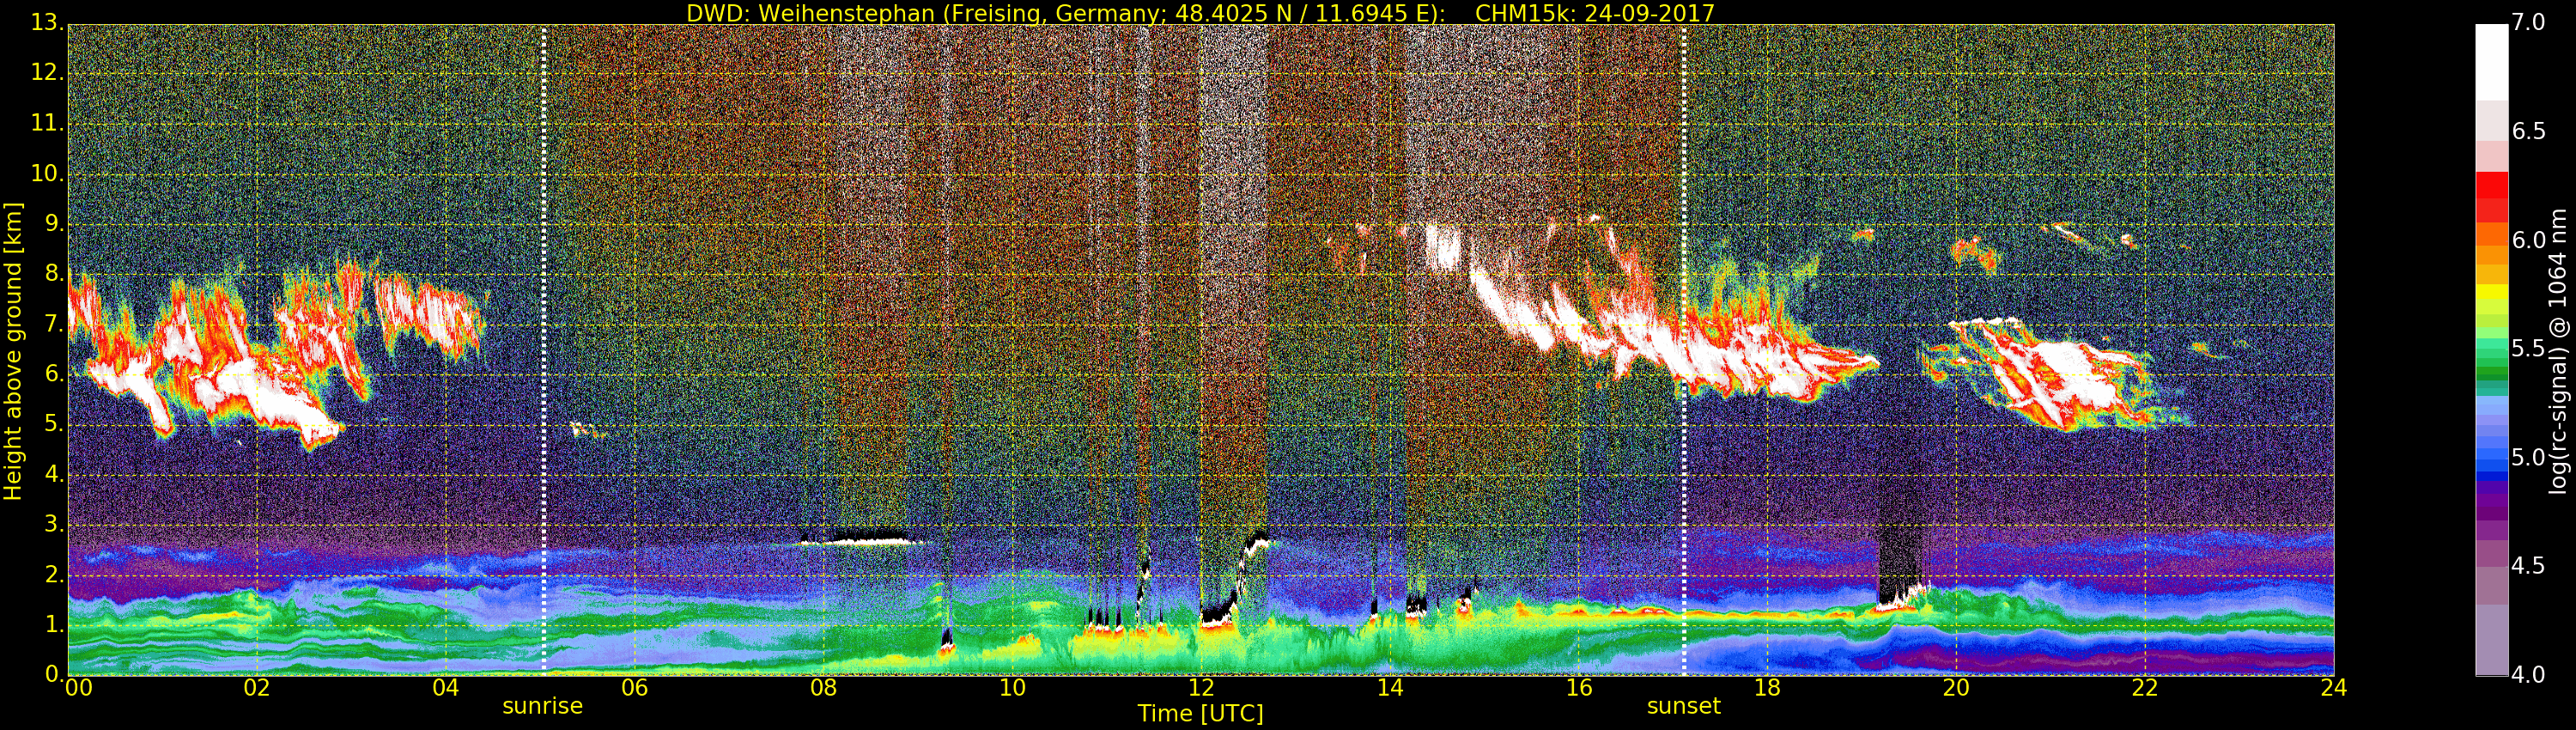Click time tick 02 on x-axis
The image size is (2576, 730).
257,688
